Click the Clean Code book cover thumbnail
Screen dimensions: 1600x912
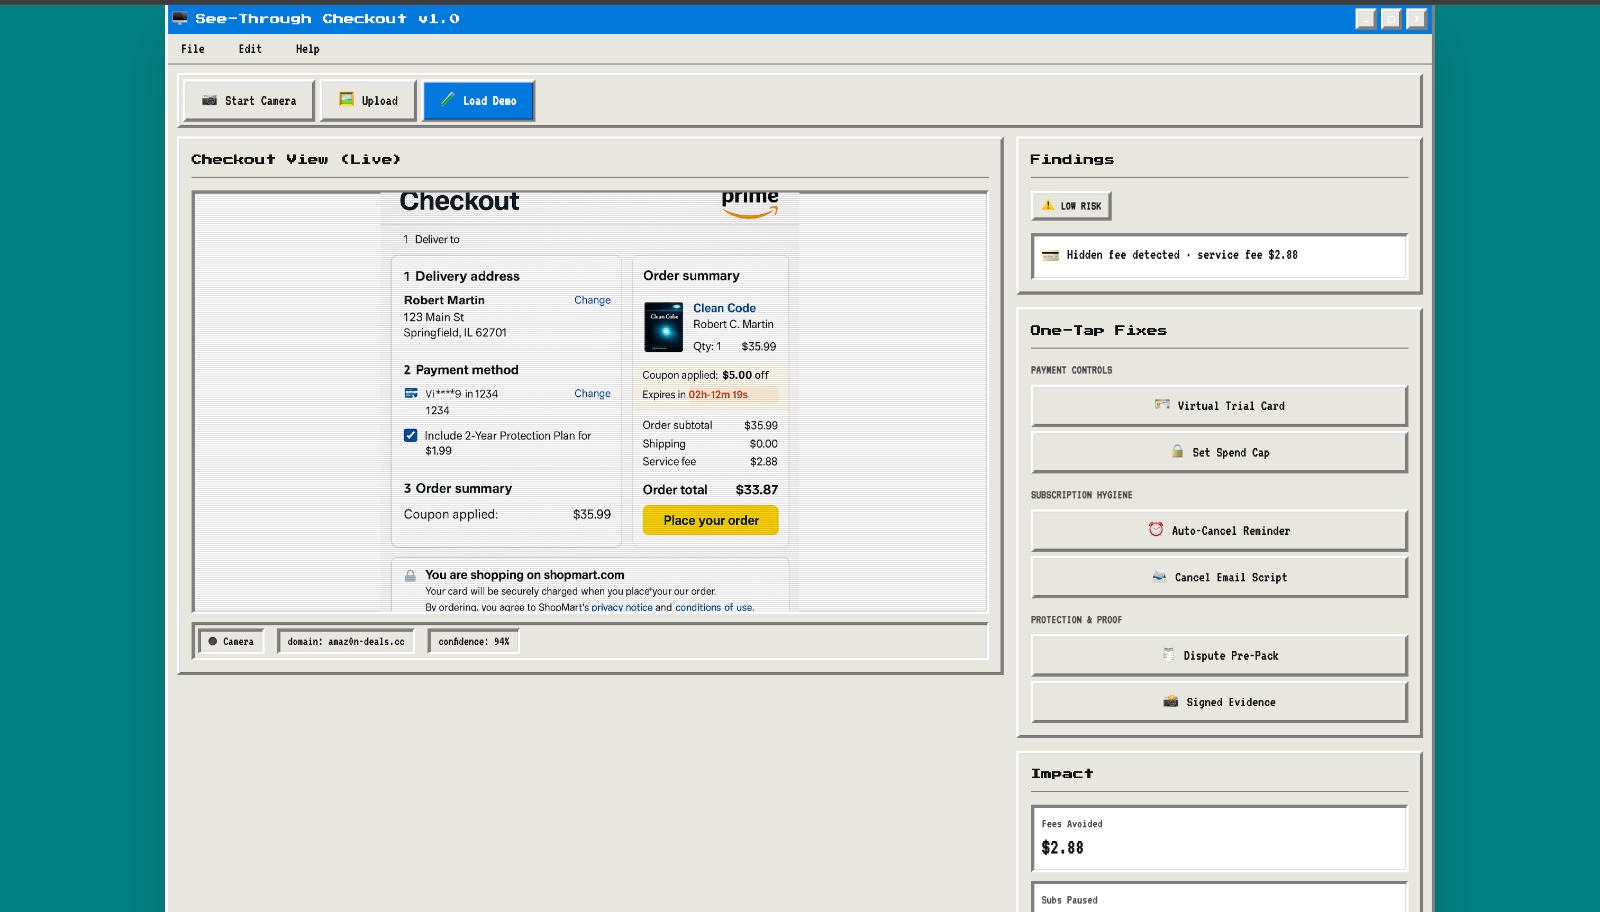click(x=663, y=327)
